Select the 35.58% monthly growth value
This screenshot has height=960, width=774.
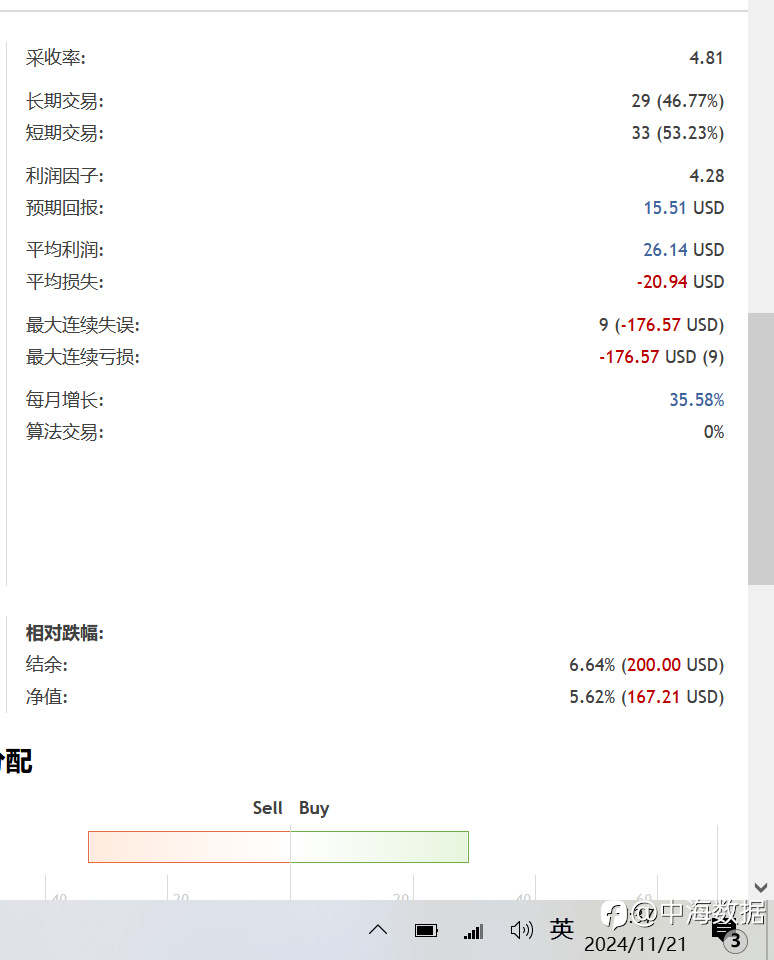(697, 400)
